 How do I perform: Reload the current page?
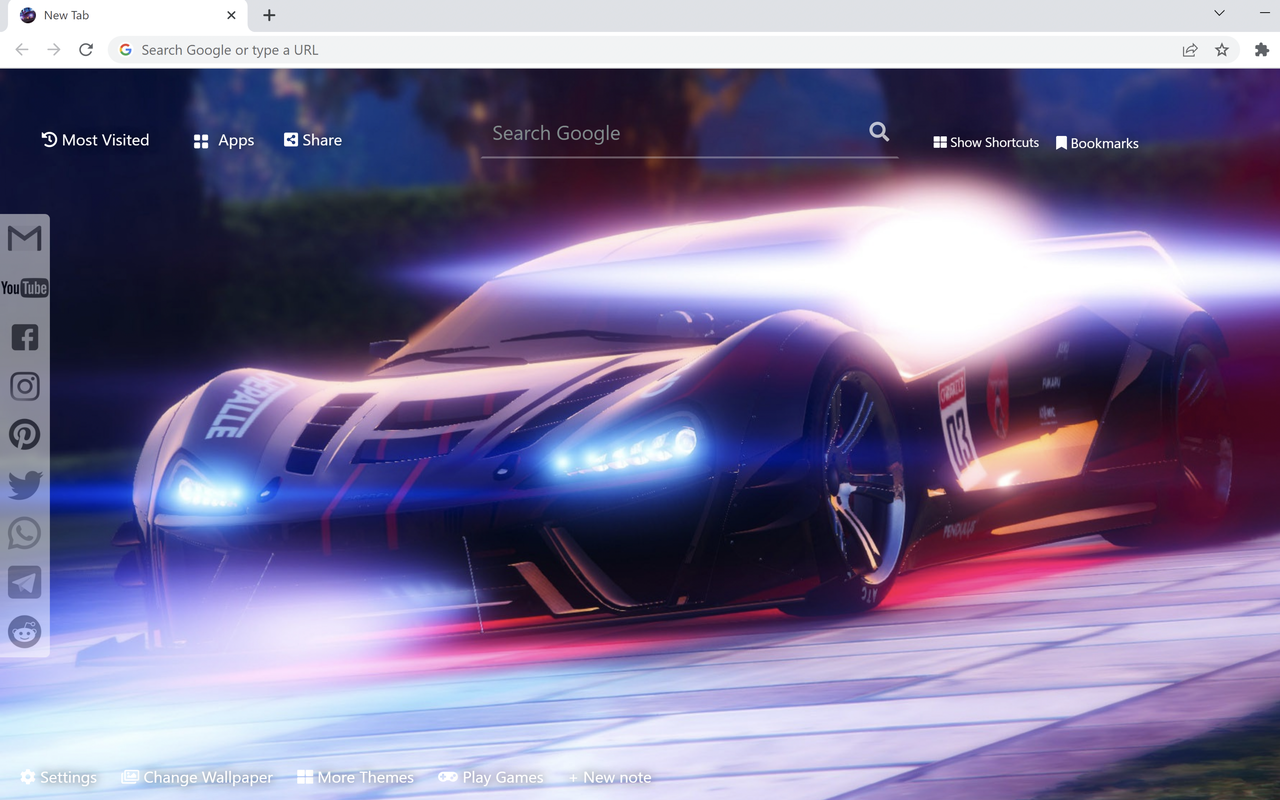tap(86, 50)
